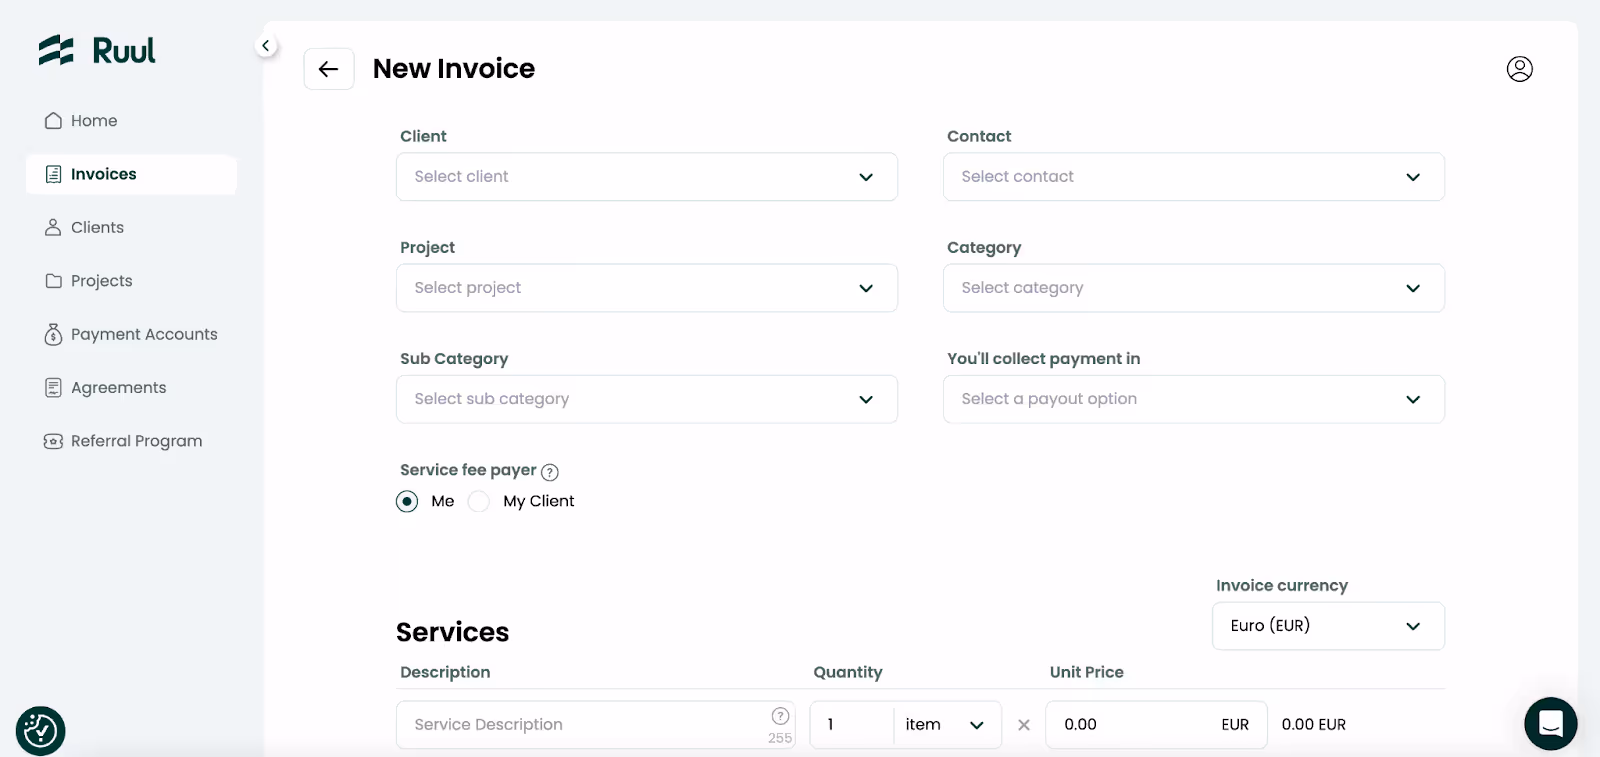This screenshot has width=1600, height=757.
Task: Click the Referral Program ticket icon
Action: (x=54, y=441)
